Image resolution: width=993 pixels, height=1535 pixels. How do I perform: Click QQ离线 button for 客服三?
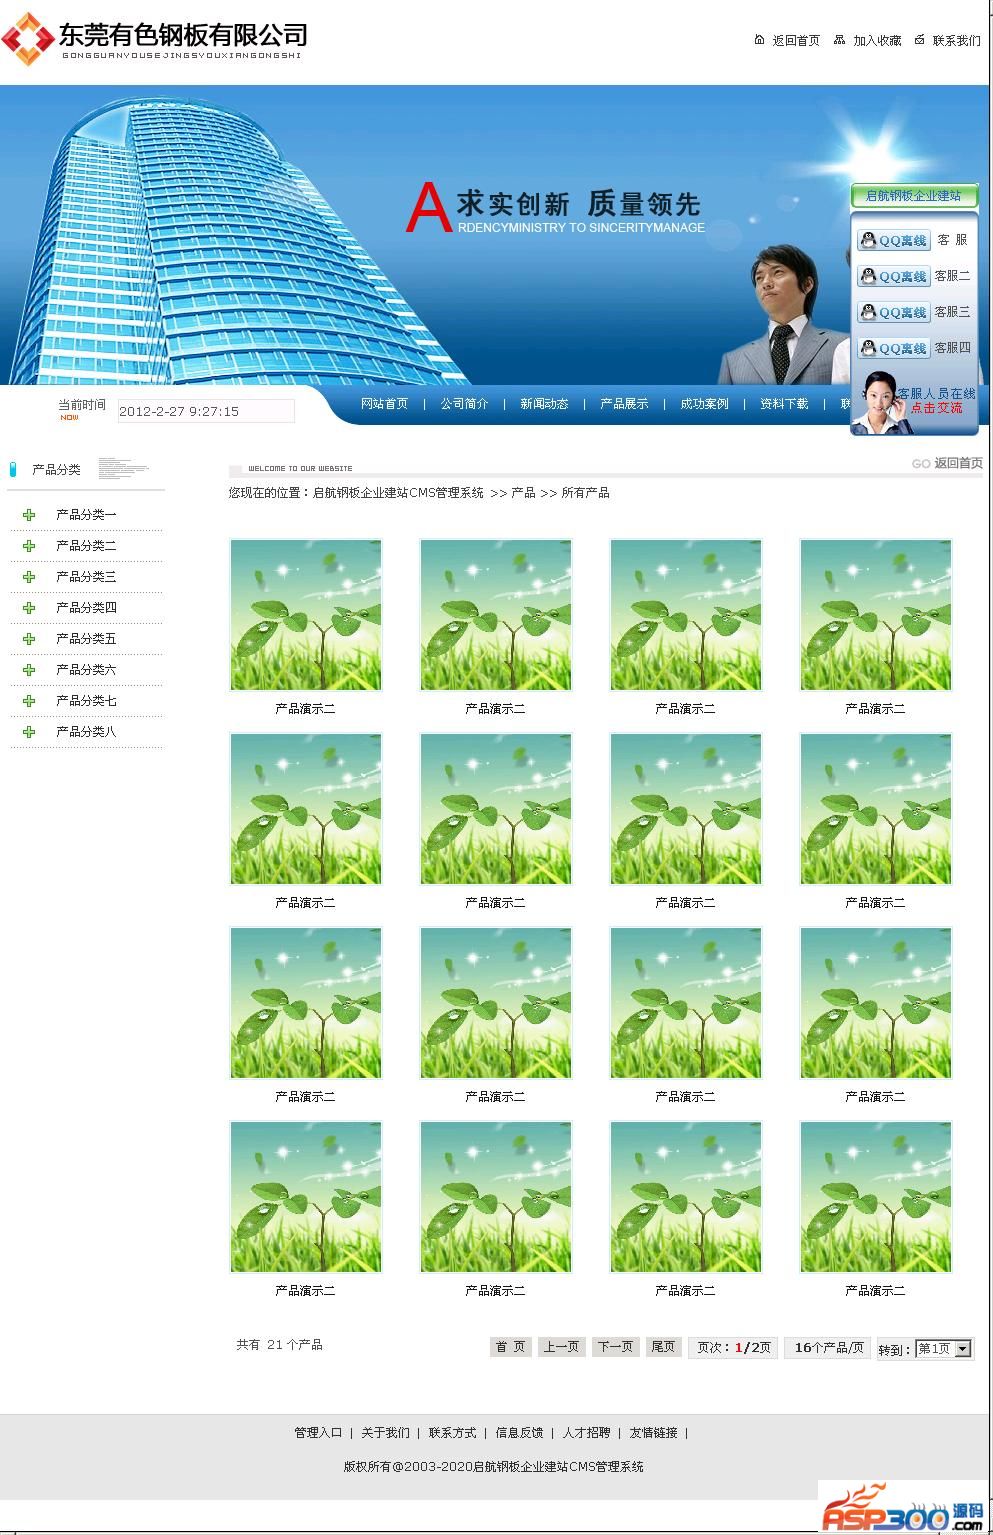coord(893,312)
